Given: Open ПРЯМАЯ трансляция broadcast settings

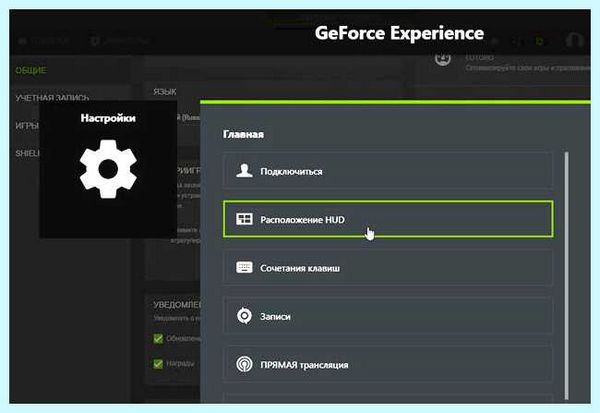Looking at the screenshot, I should [388, 364].
